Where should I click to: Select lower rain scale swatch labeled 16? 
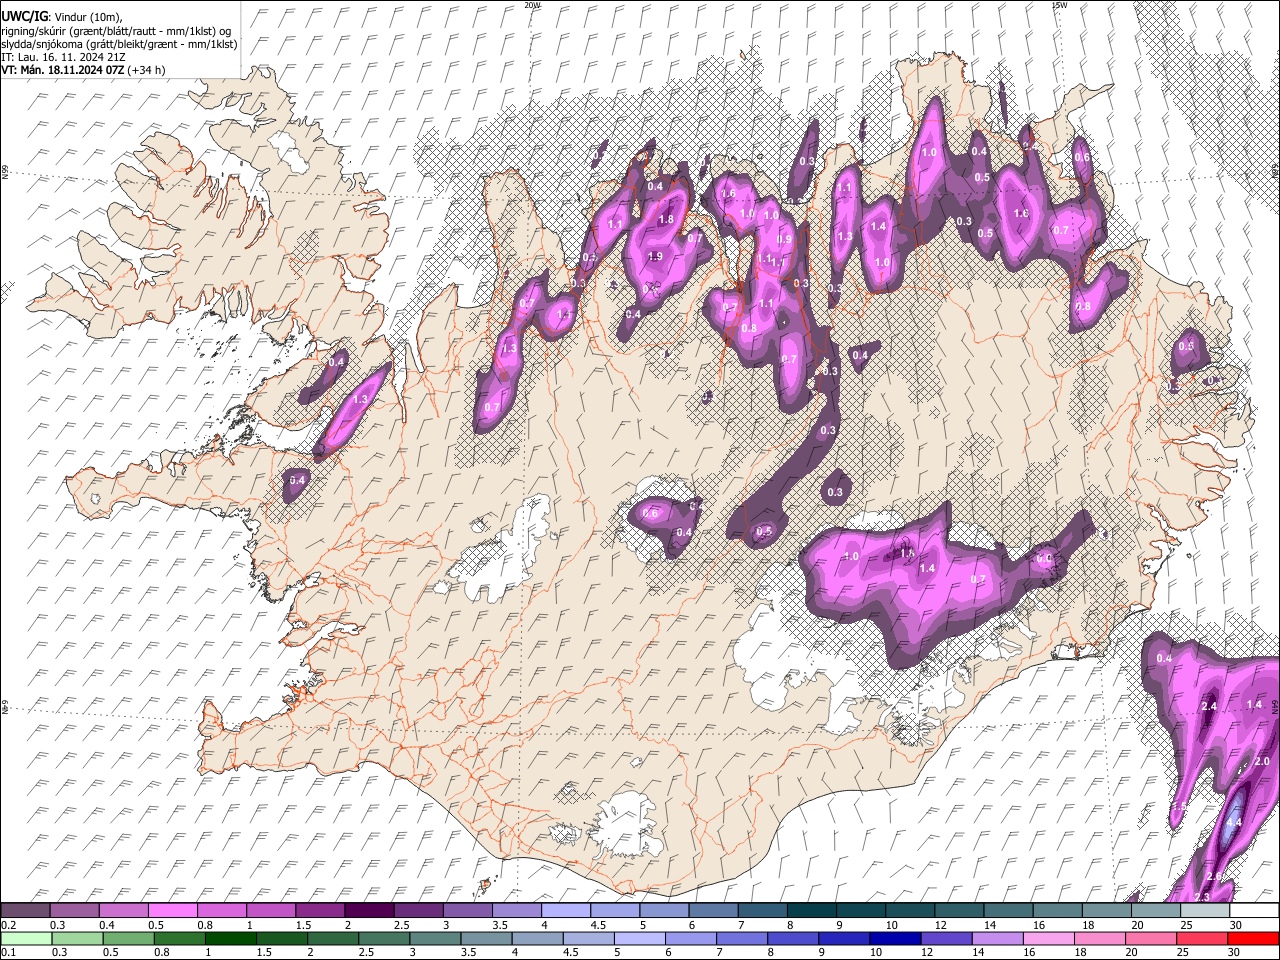pos(1050,939)
